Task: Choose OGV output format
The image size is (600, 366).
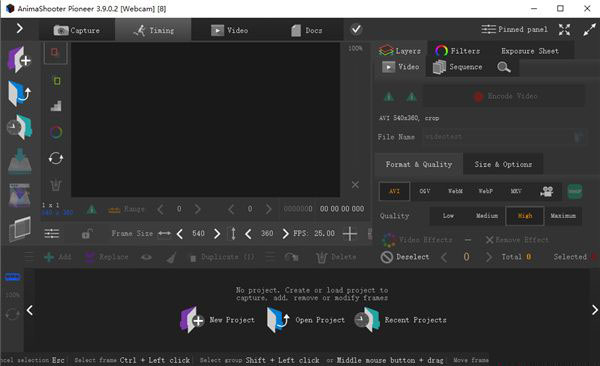Action: point(424,191)
